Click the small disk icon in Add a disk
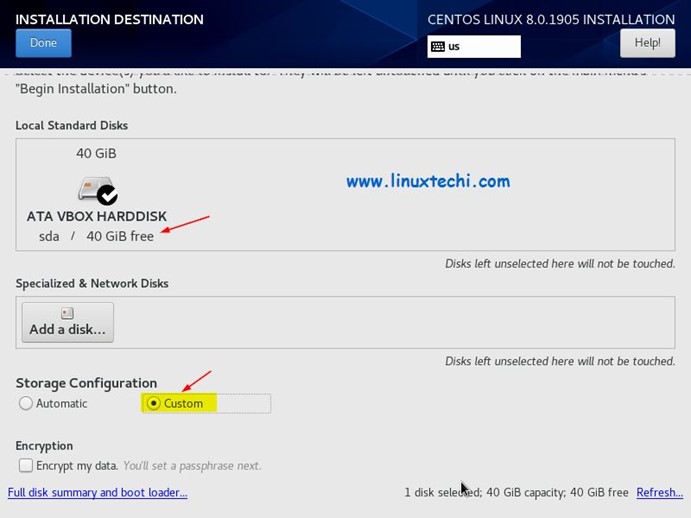The image size is (691, 518). click(67, 313)
